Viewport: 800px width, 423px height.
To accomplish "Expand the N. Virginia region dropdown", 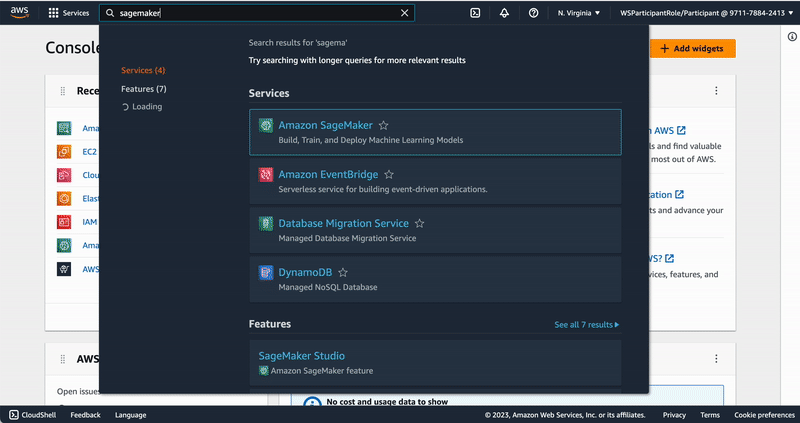I will [x=579, y=13].
